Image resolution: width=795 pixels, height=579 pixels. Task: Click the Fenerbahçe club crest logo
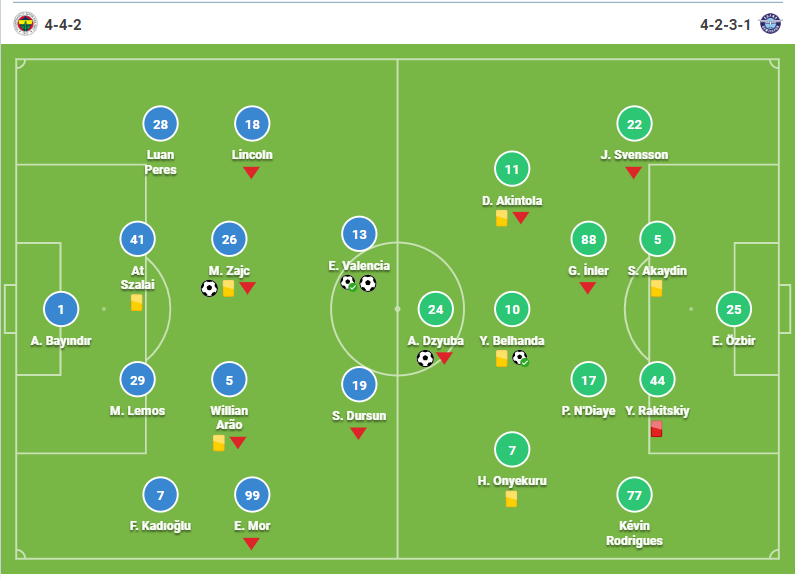pyautogui.click(x=25, y=24)
